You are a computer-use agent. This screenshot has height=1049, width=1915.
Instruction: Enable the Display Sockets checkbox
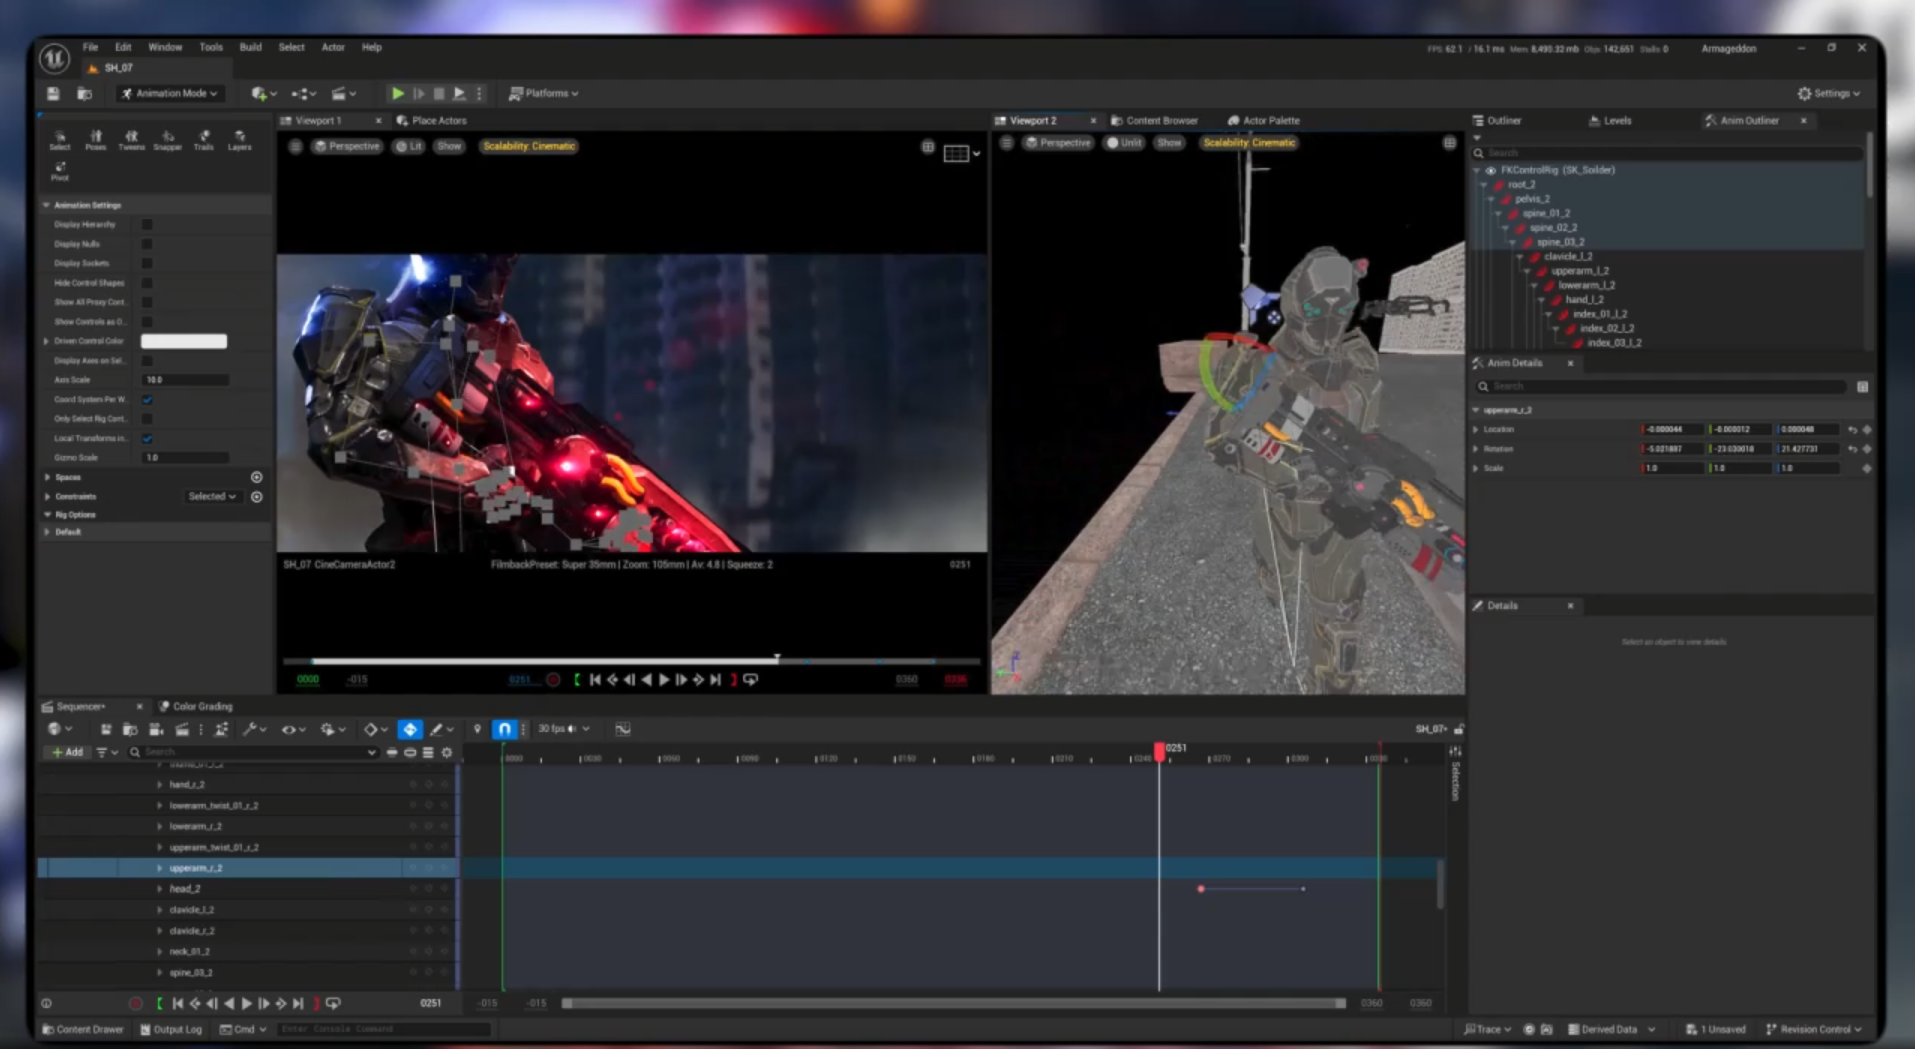(x=147, y=263)
